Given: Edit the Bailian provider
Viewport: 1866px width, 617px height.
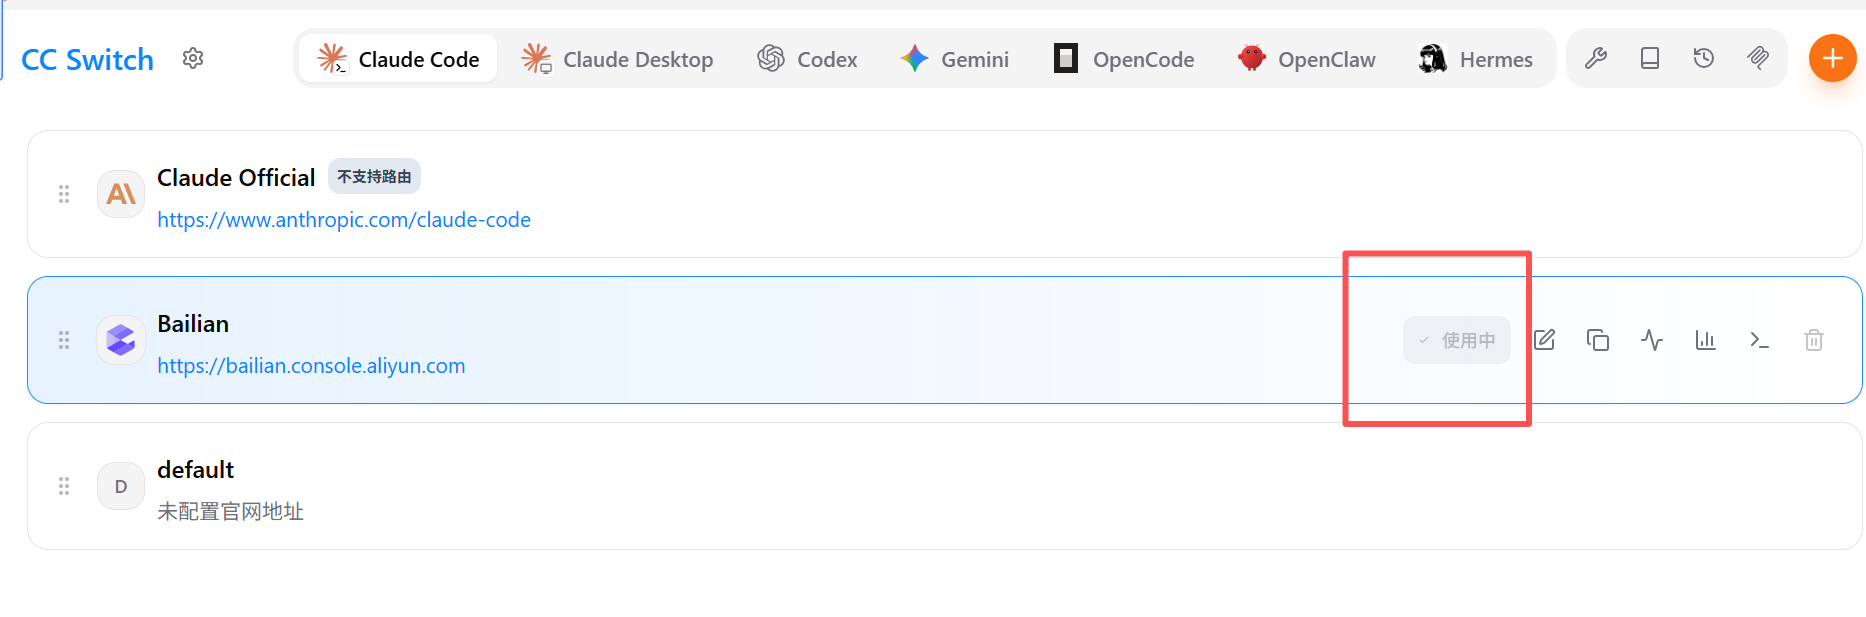Looking at the screenshot, I should [1544, 340].
